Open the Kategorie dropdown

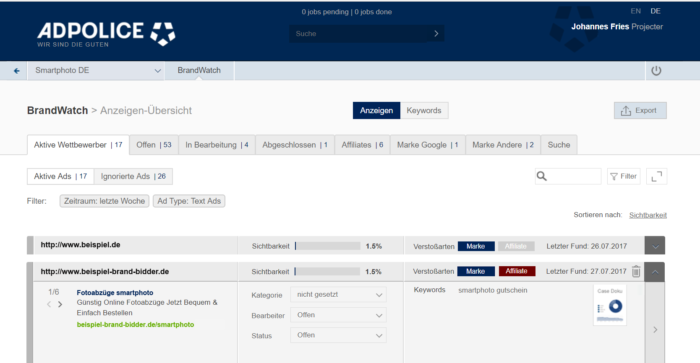tap(338, 295)
